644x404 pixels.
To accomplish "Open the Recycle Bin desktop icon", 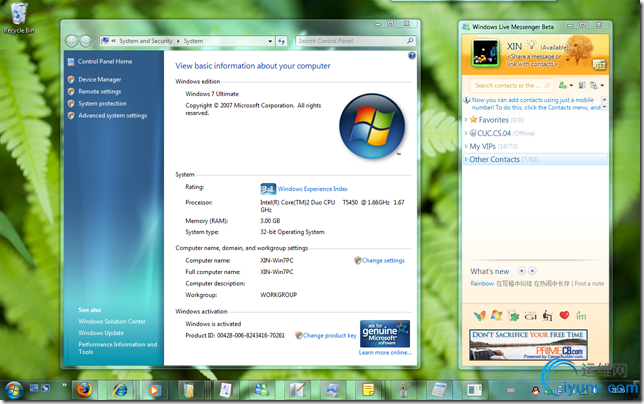I will 19,18.
